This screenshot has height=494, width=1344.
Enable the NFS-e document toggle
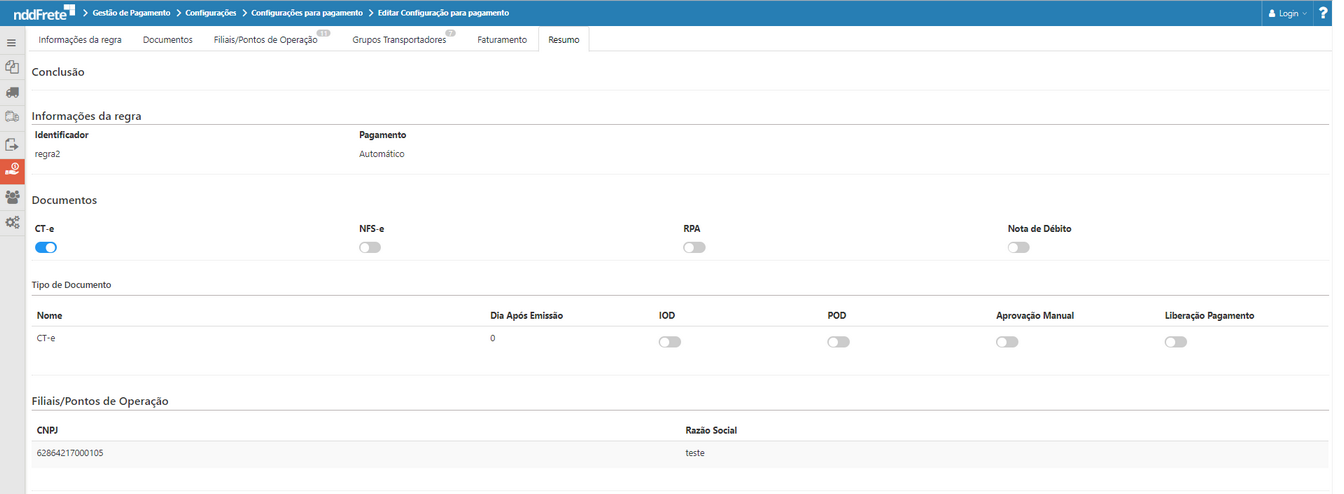[370, 247]
